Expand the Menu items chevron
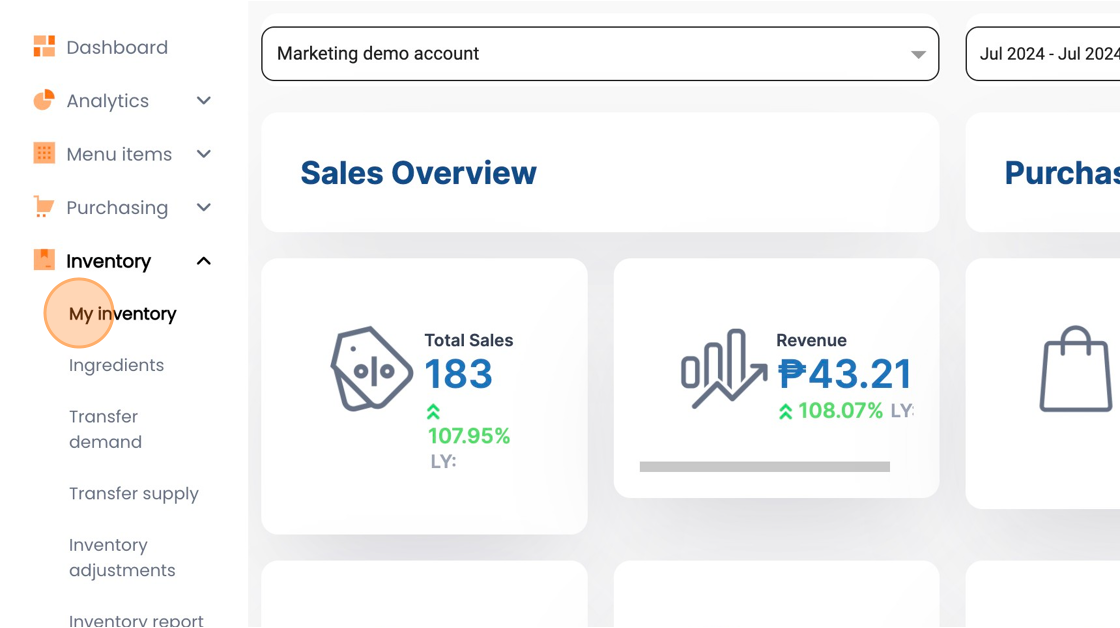Viewport: 1120px width, 628px height. [x=204, y=154]
